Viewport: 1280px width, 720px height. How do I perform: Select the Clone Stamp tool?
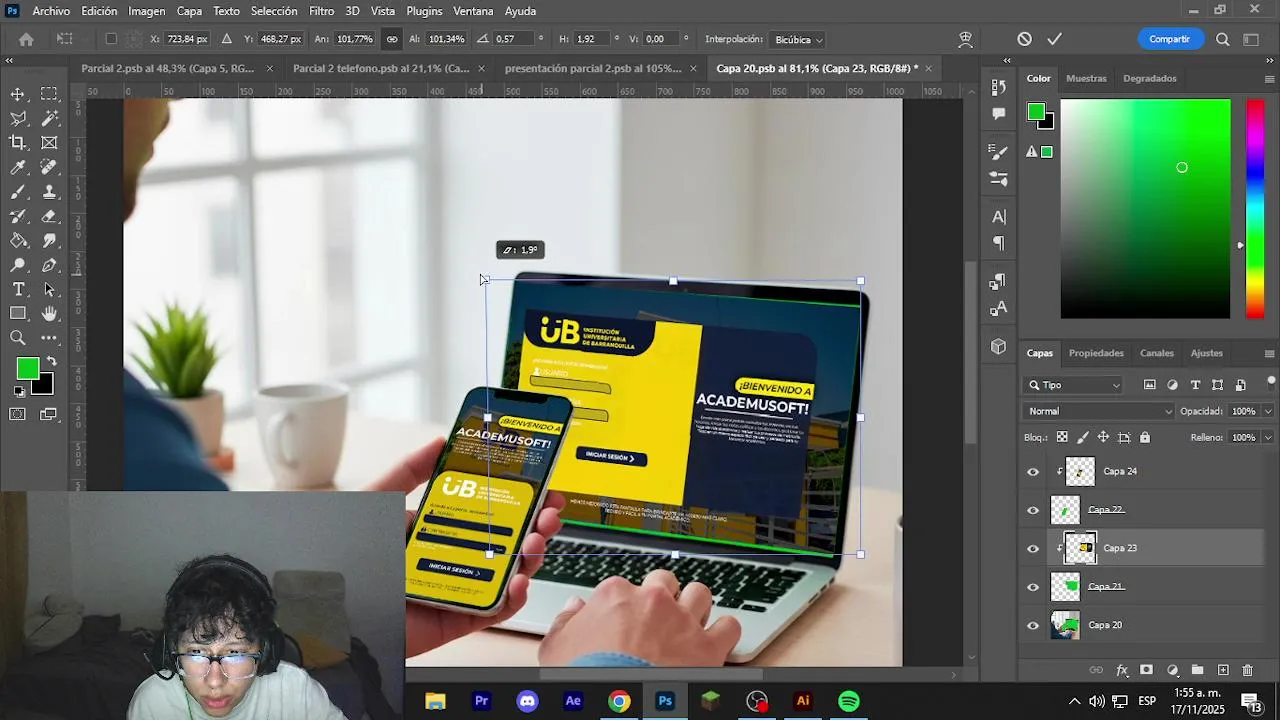(49, 192)
